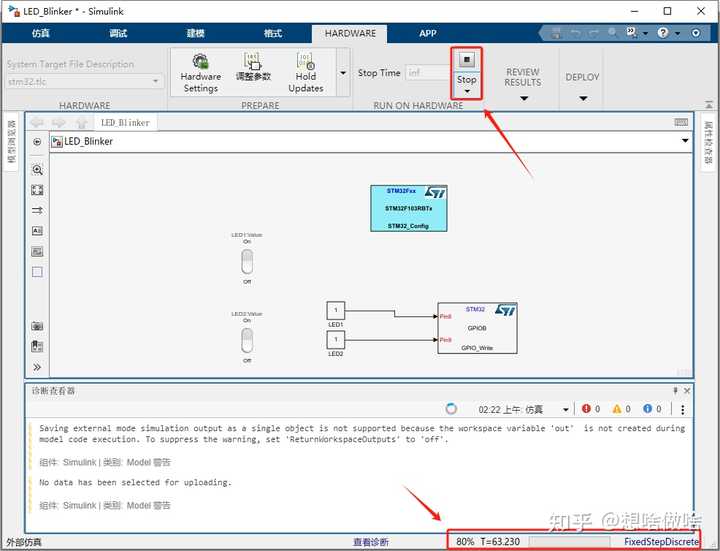
Task: Expand the palette double-chevron icon
Action: tap(37, 367)
